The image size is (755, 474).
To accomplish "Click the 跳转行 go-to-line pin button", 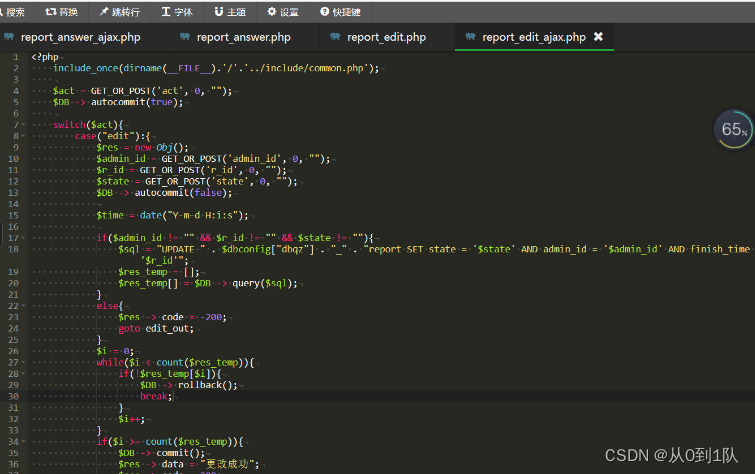I will tap(119, 12).
